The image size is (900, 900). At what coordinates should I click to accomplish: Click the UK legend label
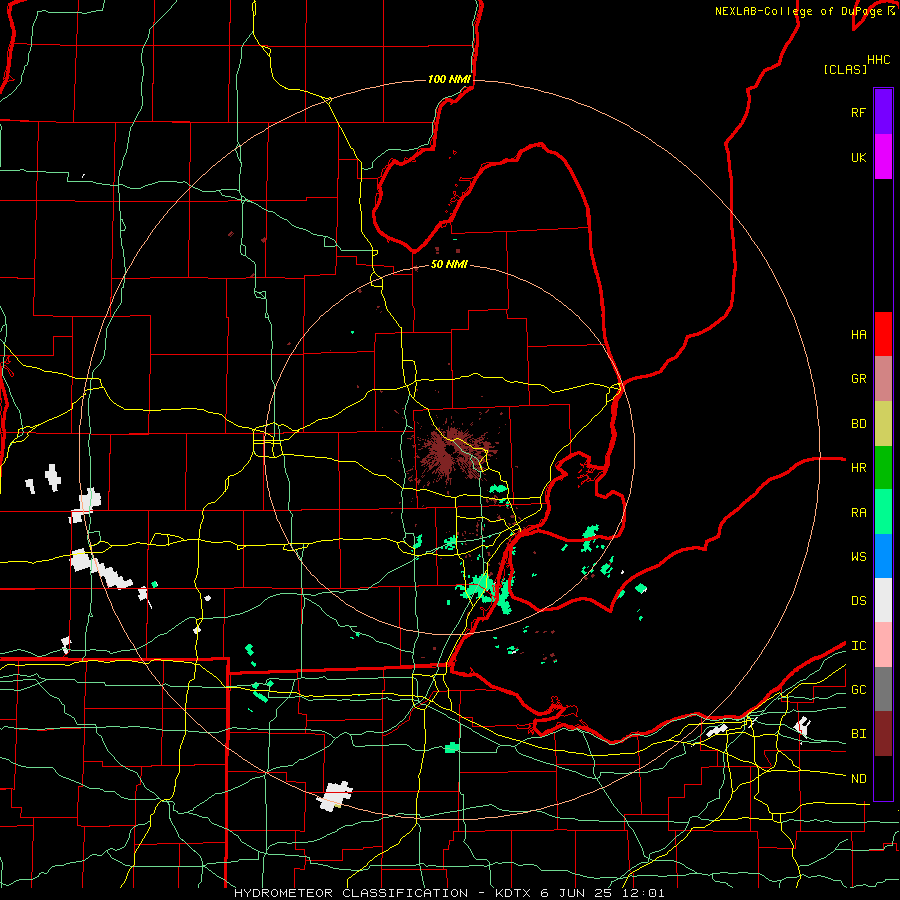coord(858,157)
